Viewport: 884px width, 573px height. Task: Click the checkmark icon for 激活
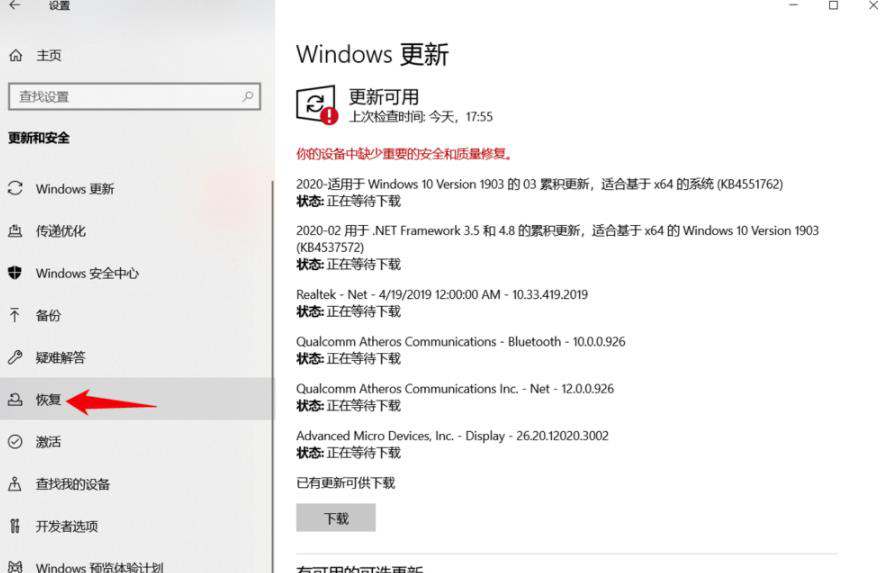click(x=15, y=442)
